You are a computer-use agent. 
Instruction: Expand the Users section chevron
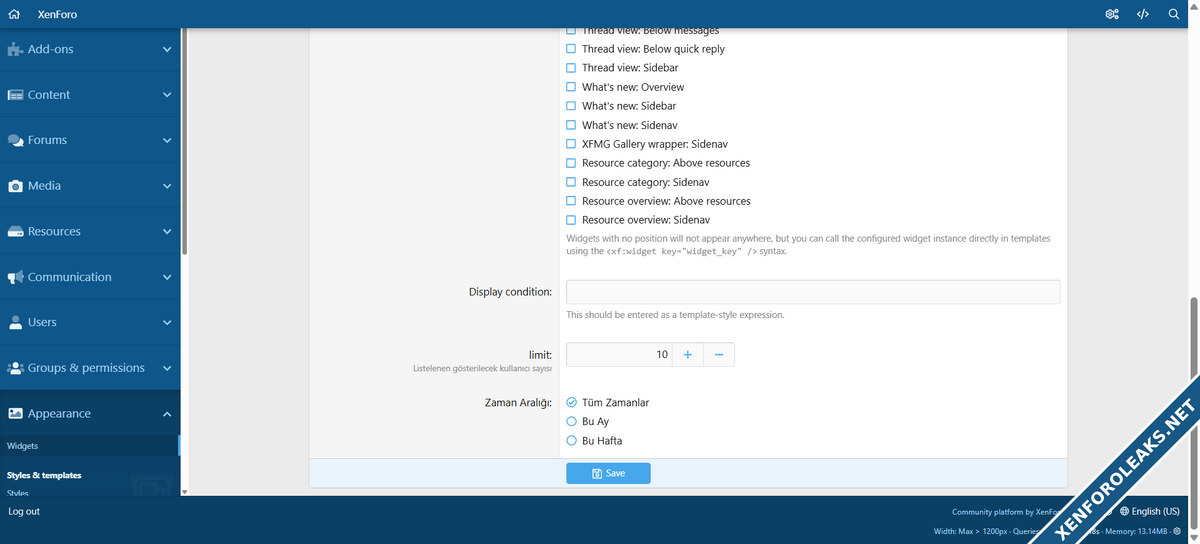(167, 323)
